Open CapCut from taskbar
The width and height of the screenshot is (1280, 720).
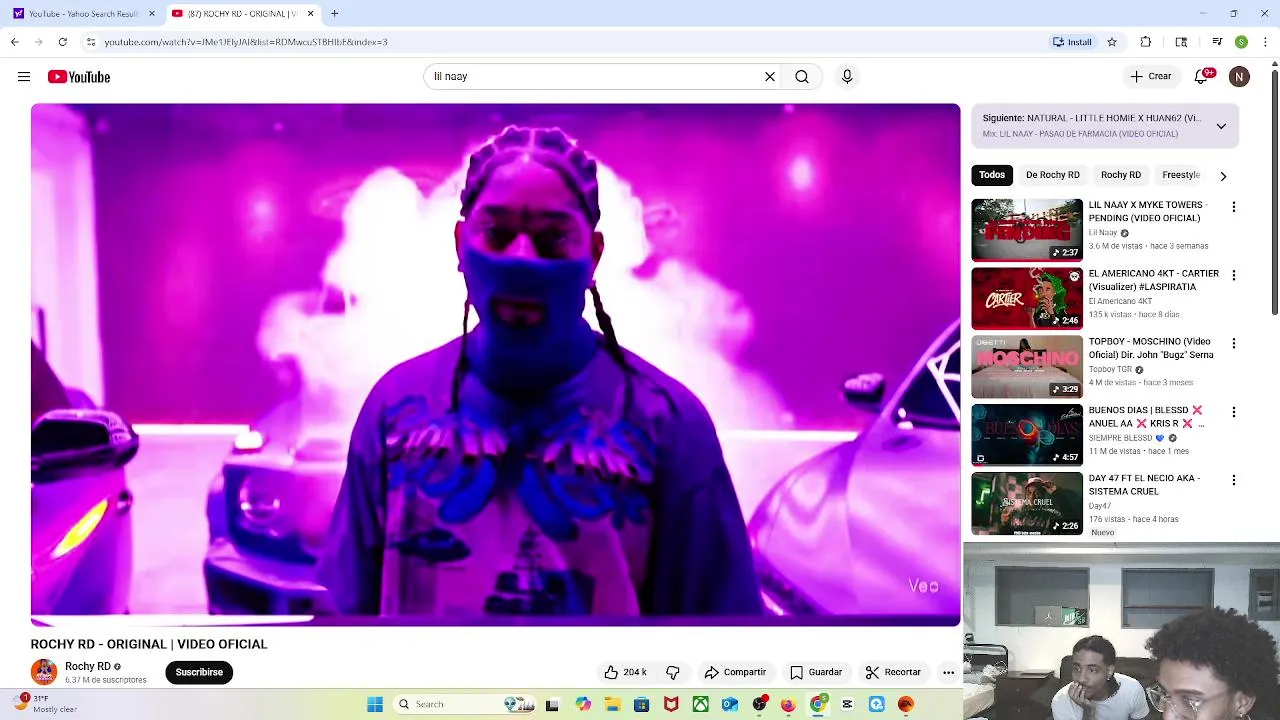pos(847,704)
